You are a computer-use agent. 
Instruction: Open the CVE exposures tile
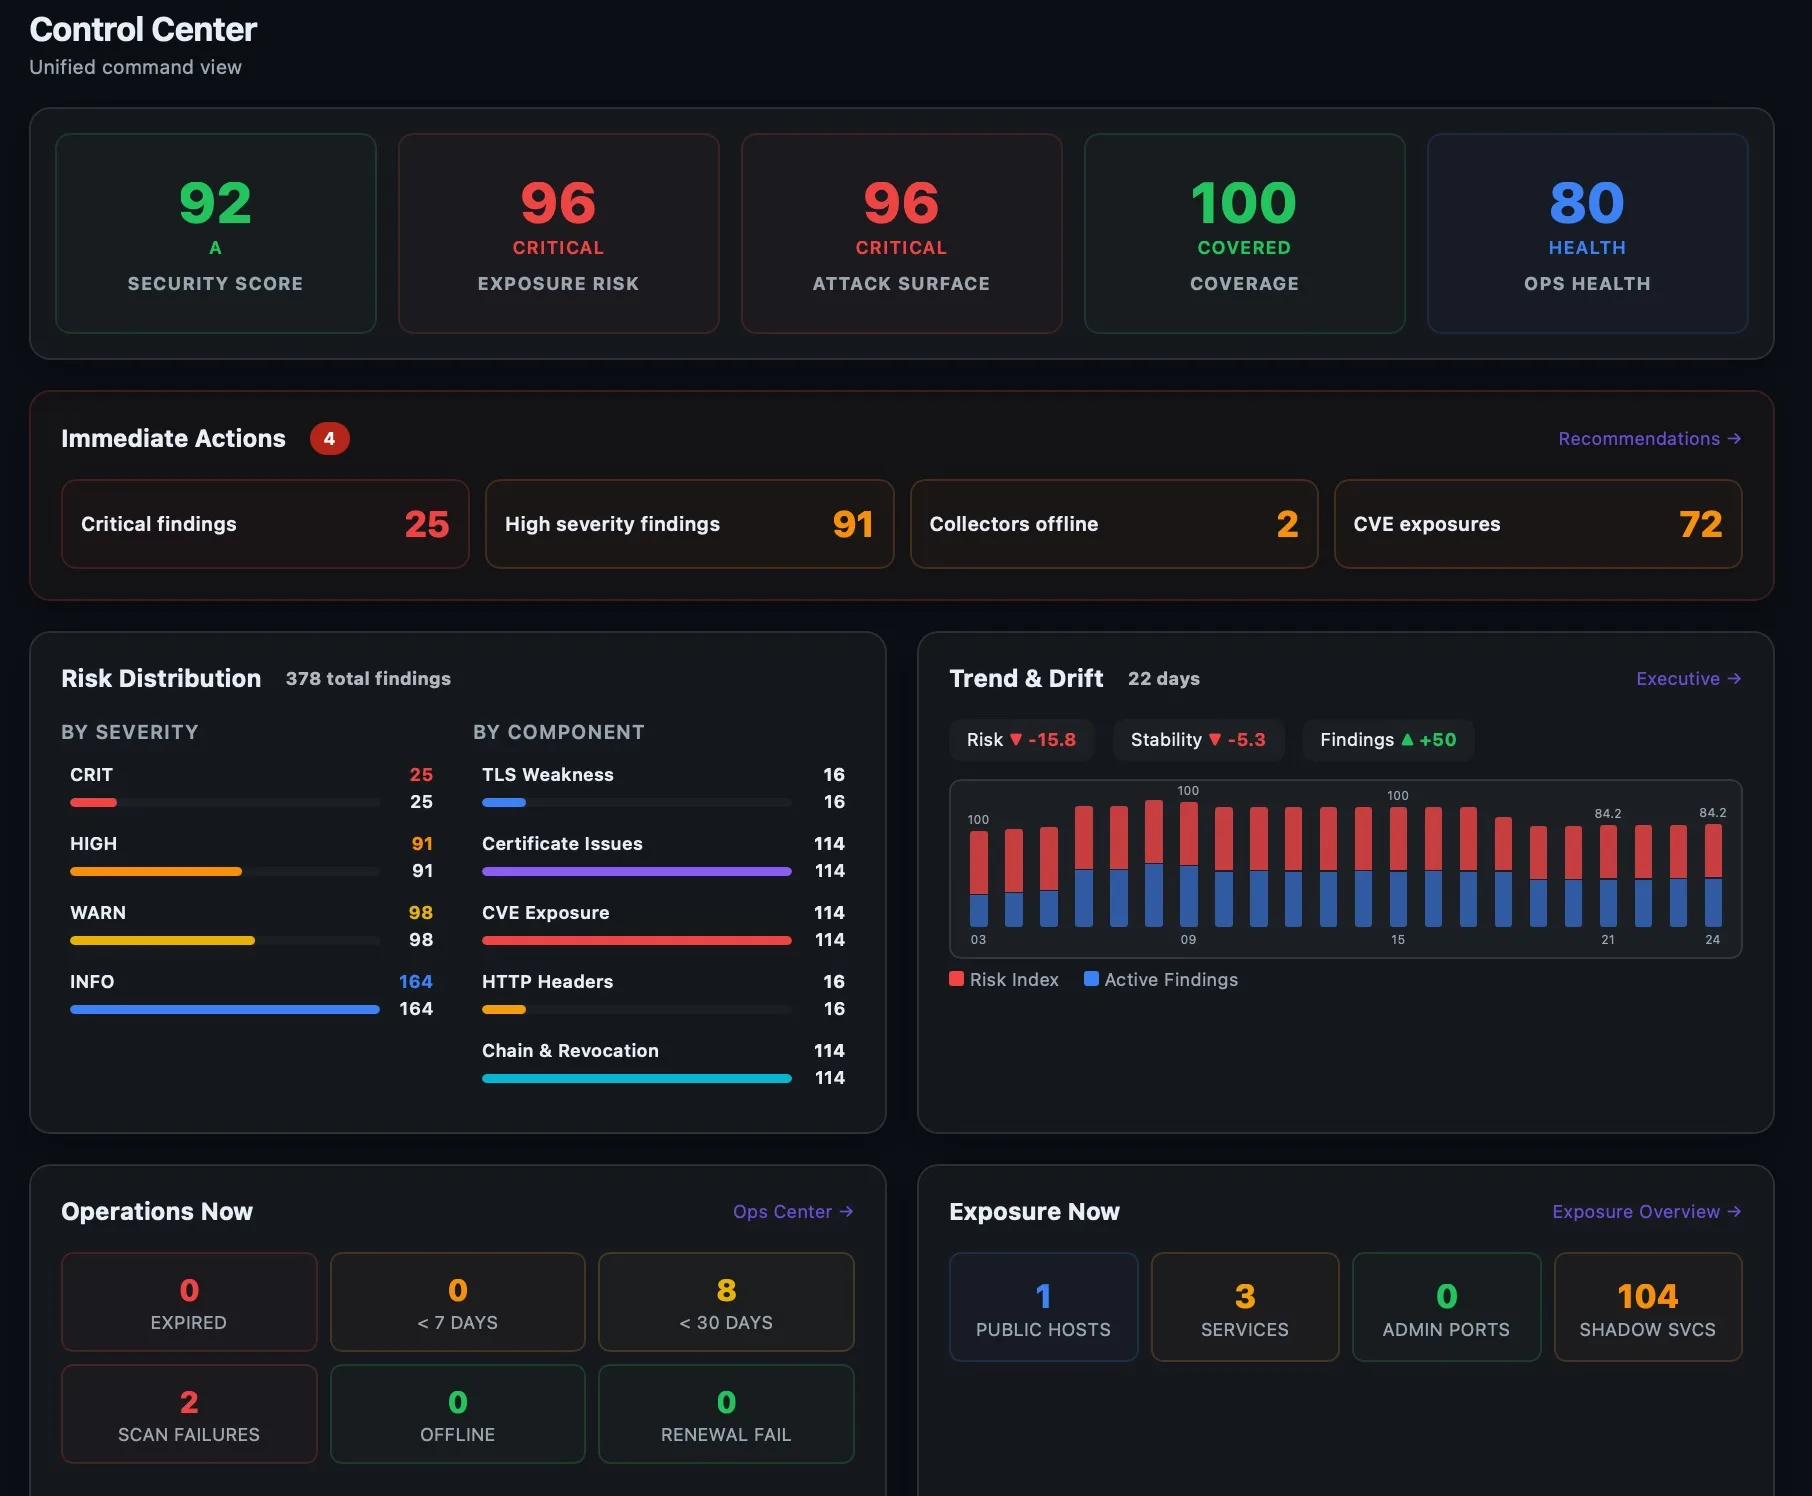coord(1538,524)
